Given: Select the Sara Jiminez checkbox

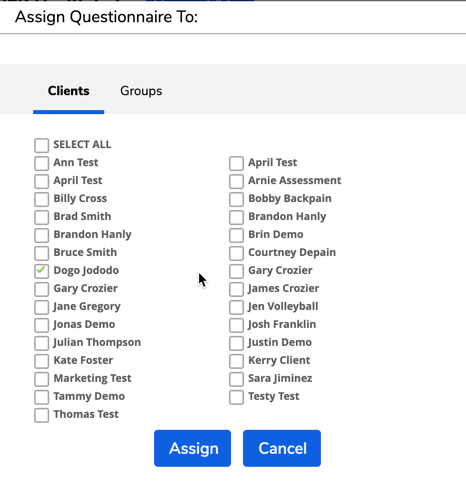Looking at the screenshot, I should pyautogui.click(x=236, y=379).
